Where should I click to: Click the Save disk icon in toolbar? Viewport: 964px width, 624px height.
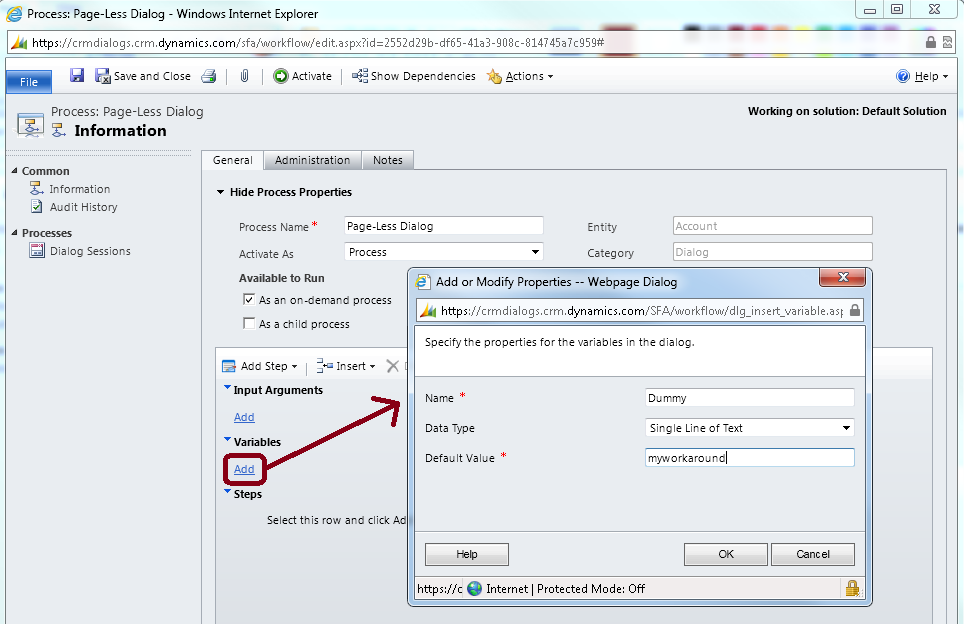[77, 76]
